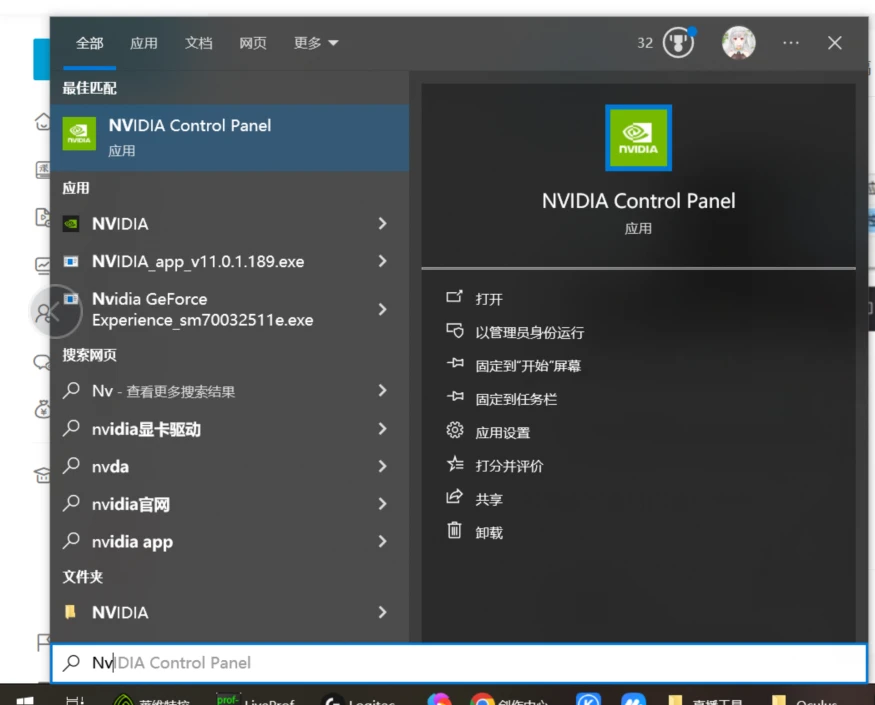Click NVIDIA Control Panel green icon in best match
This screenshot has width=875, height=705.
tap(79, 134)
